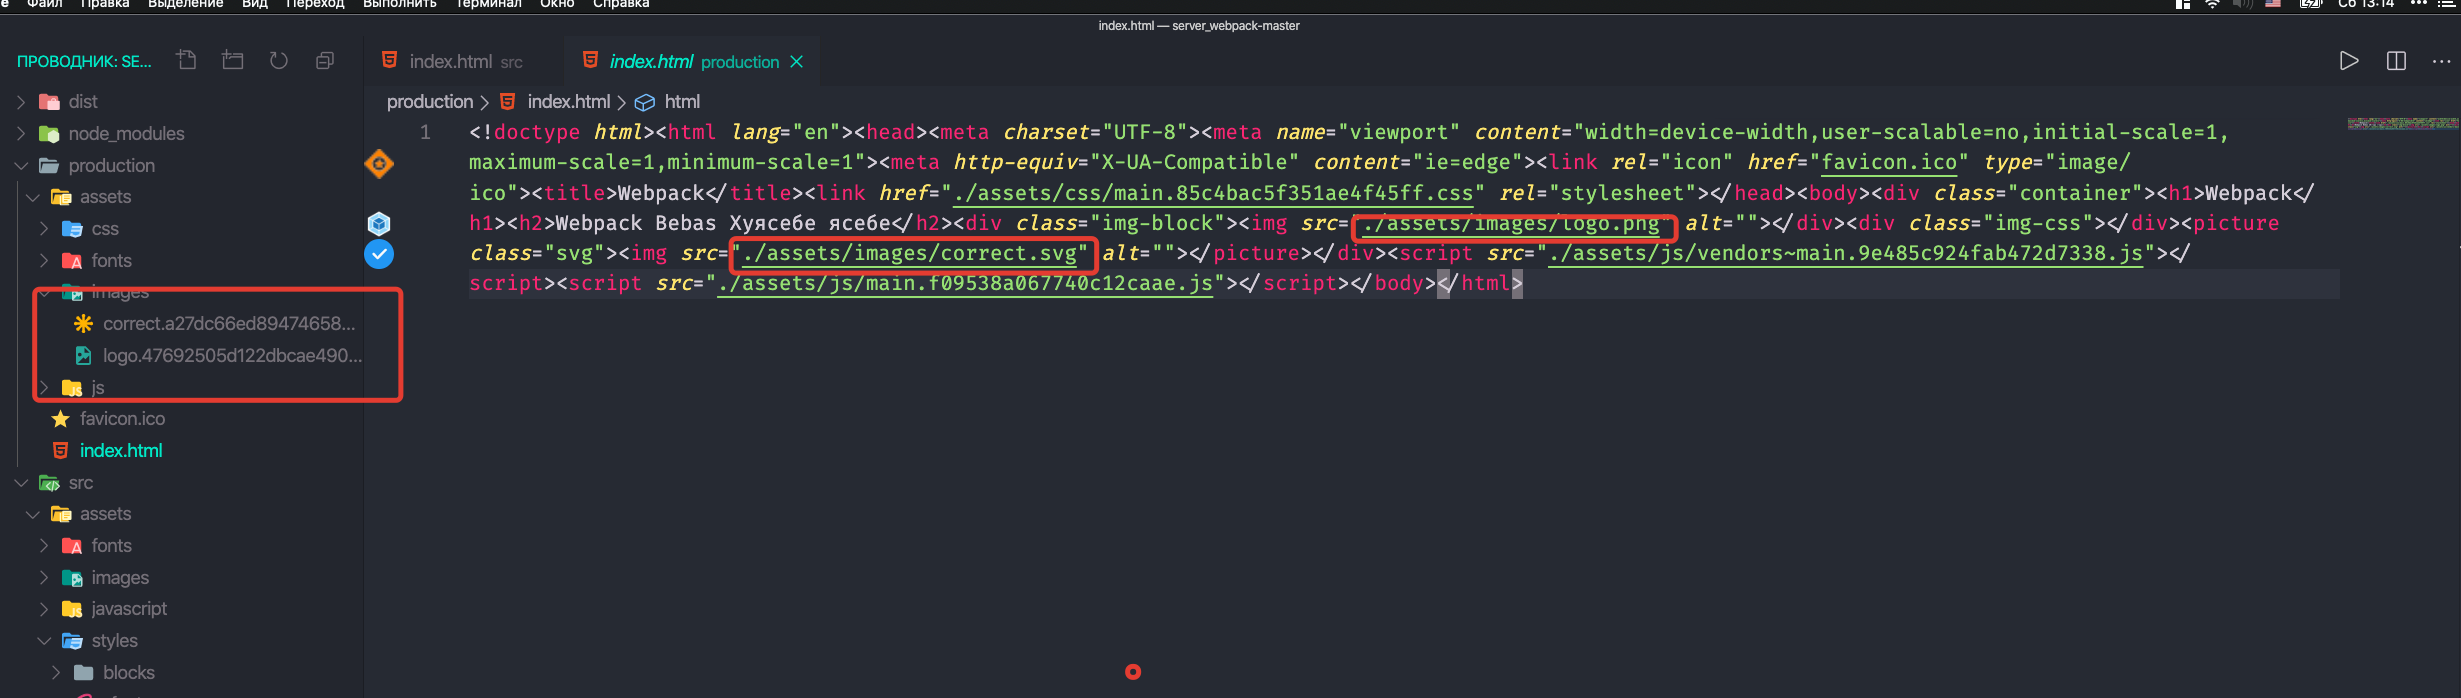Click the blue checkmark circle icon beside the gutter

coord(379,254)
